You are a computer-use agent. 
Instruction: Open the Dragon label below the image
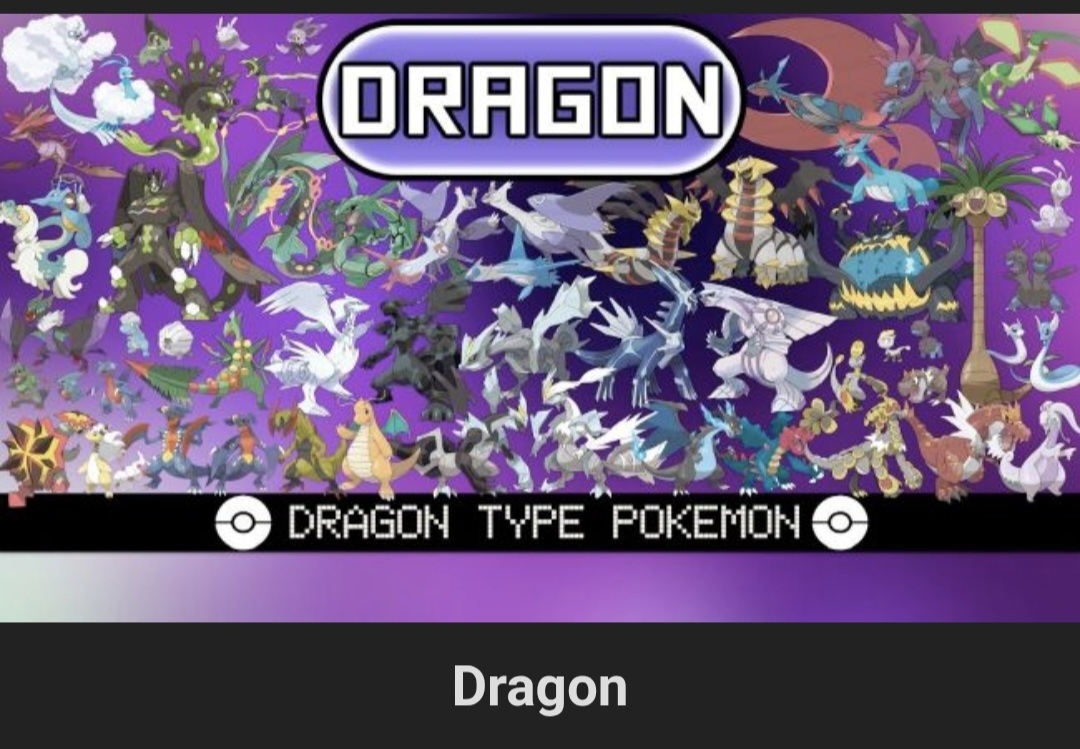540,686
